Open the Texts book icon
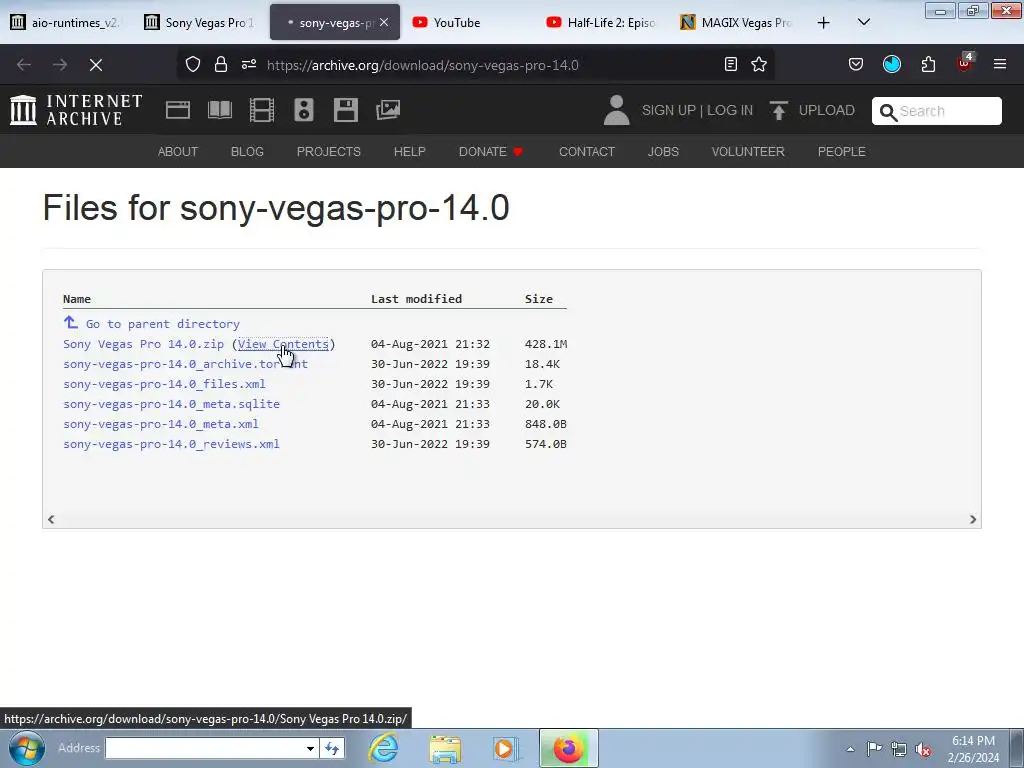 pyautogui.click(x=219, y=110)
